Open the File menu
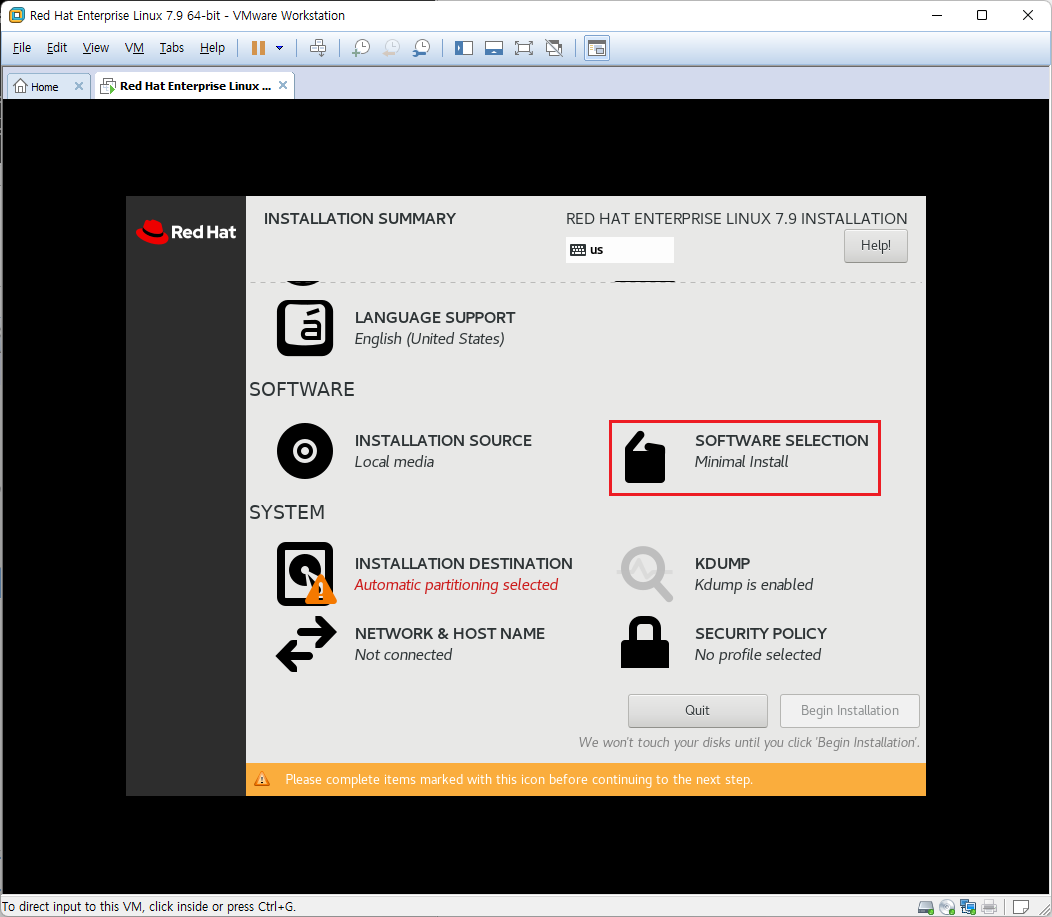 pos(21,48)
